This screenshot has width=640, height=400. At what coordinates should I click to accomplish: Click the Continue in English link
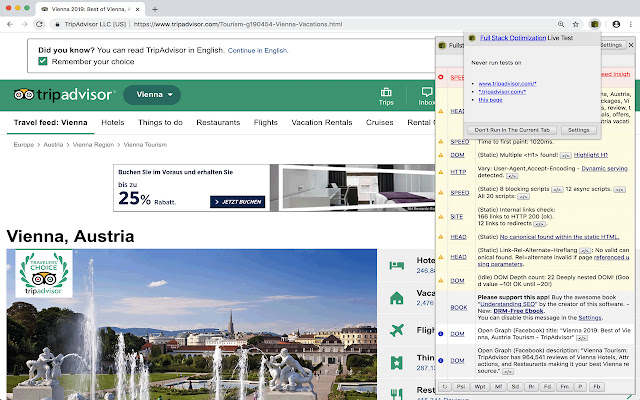point(258,51)
